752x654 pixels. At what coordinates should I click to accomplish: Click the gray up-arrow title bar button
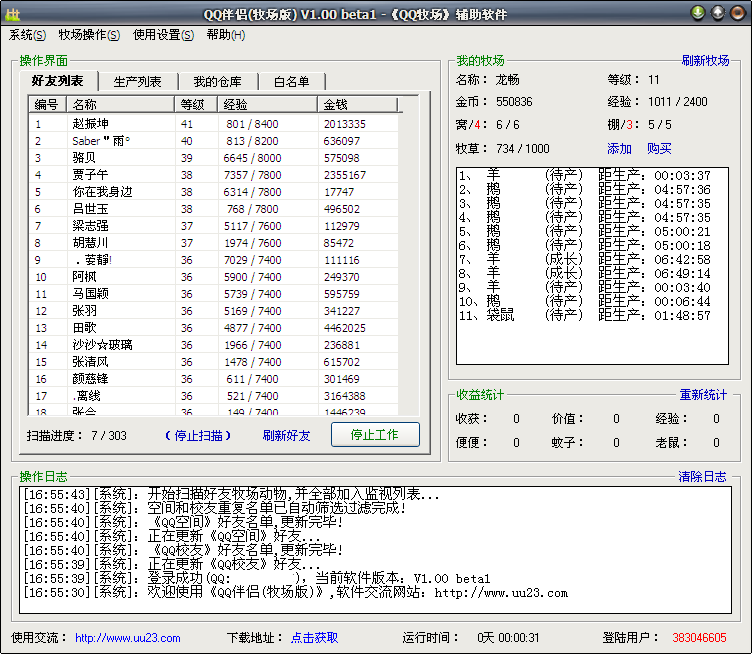tap(717, 13)
